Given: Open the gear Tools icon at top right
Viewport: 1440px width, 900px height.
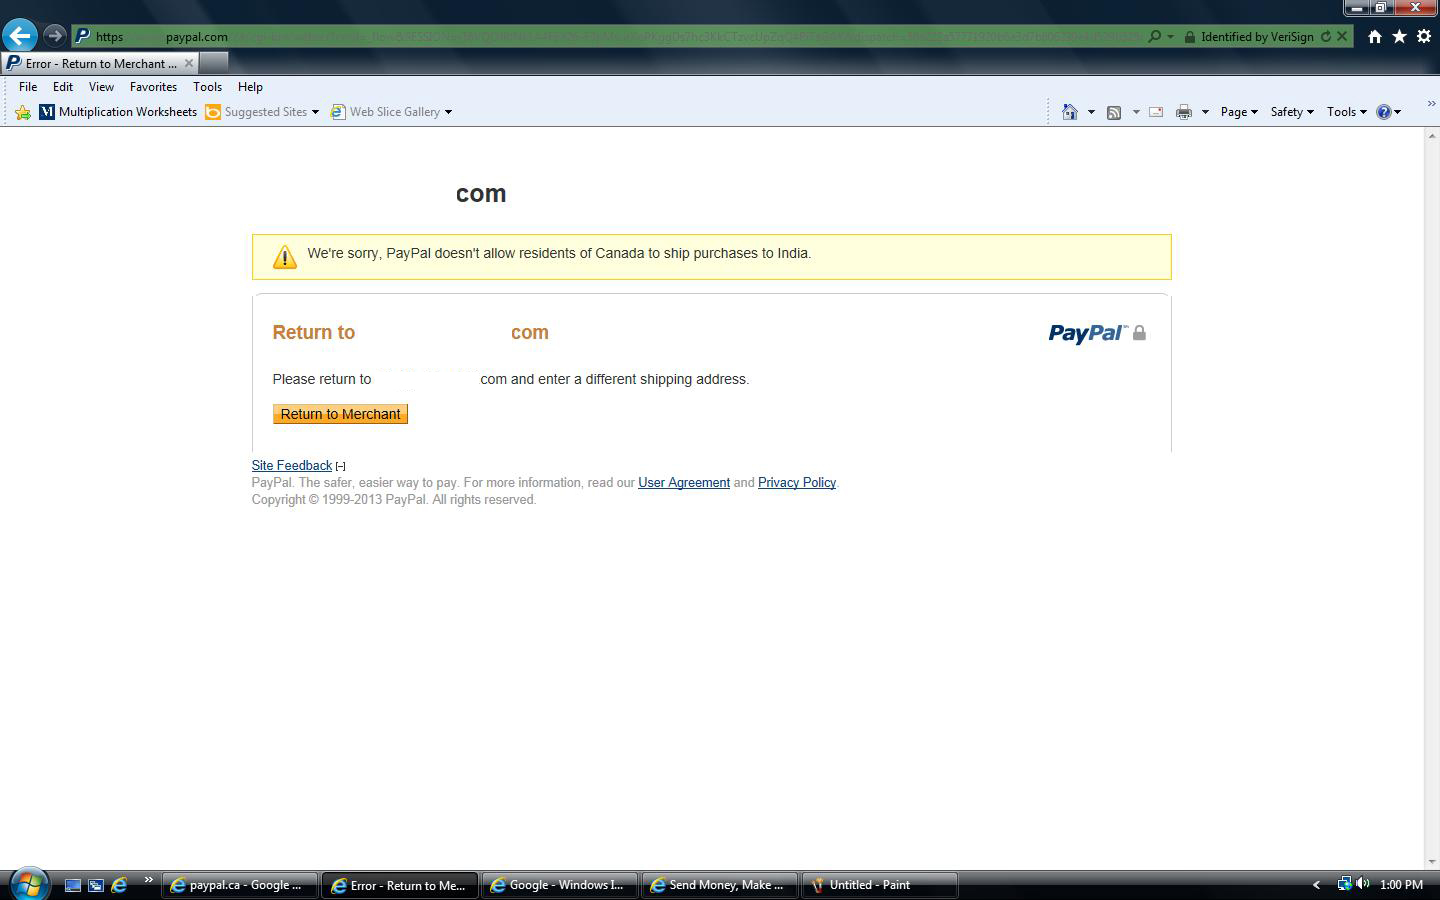Looking at the screenshot, I should [x=1424, y=36].
